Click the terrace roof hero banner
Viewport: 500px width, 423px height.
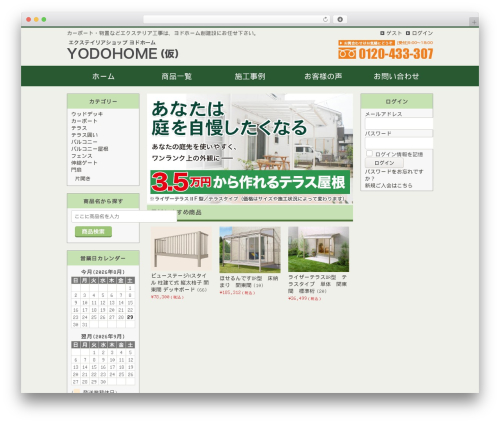(x=250, y=148)
